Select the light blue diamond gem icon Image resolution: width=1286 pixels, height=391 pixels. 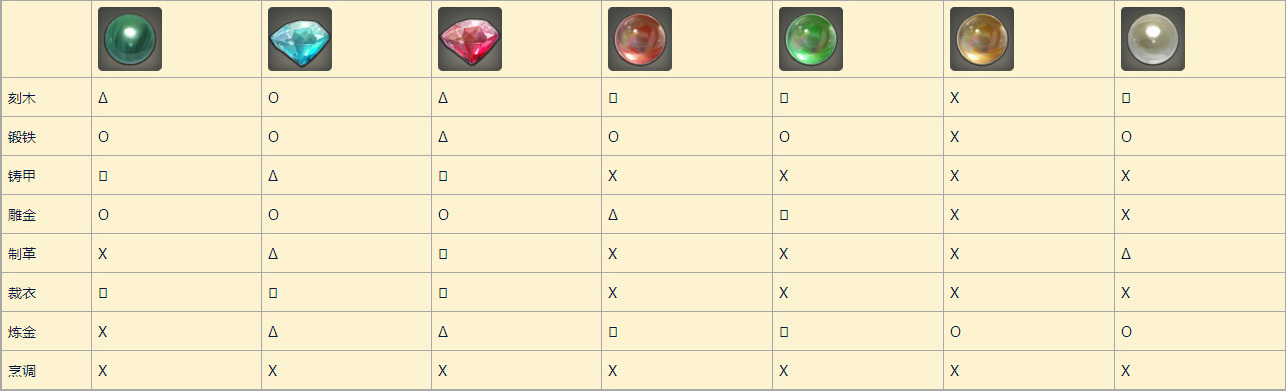(x=300, y=39)
